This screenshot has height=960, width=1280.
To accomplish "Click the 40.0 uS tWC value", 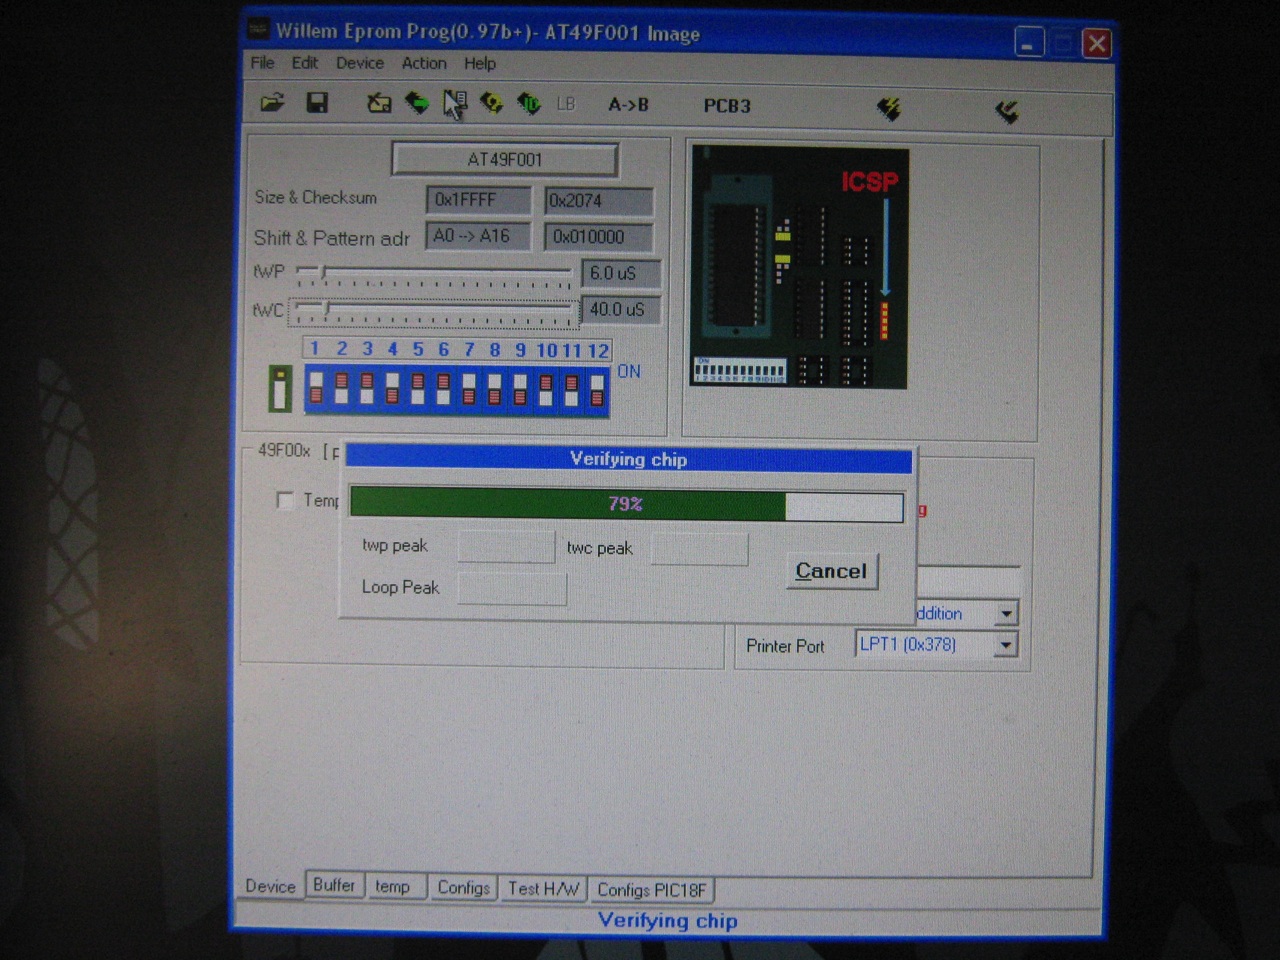I will tap(620, 309).
